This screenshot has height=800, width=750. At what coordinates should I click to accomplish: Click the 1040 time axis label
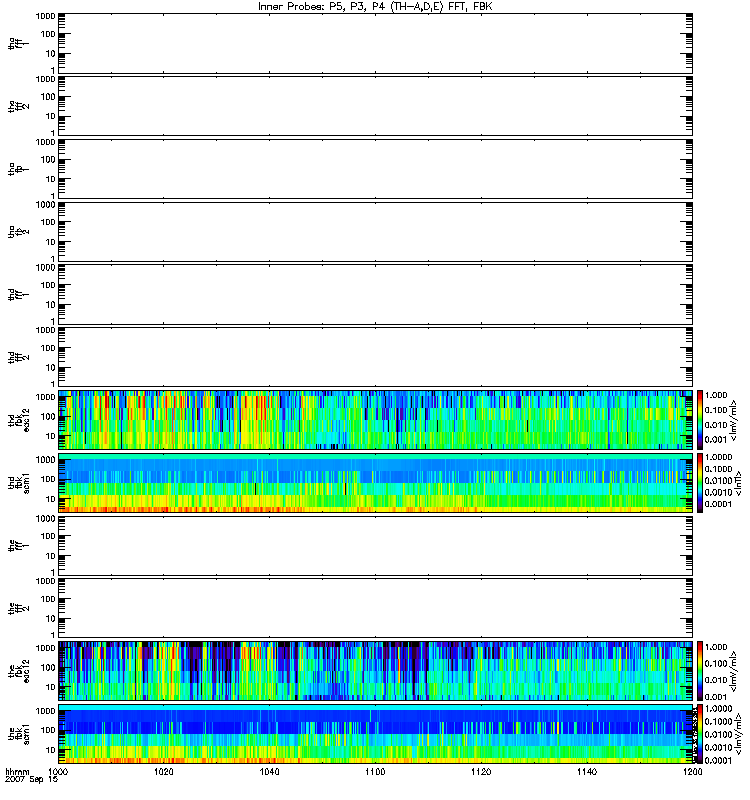(x=269, y=771)
